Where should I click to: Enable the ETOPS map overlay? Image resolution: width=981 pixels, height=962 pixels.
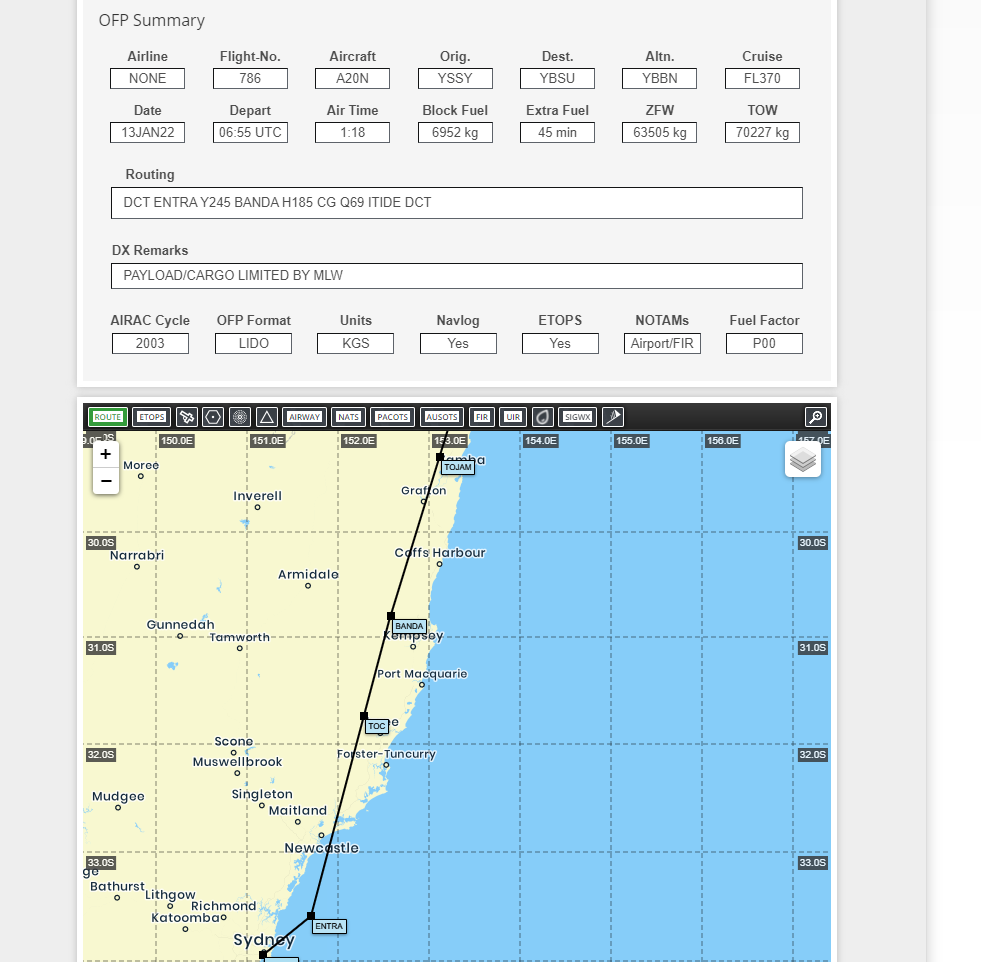151,417
